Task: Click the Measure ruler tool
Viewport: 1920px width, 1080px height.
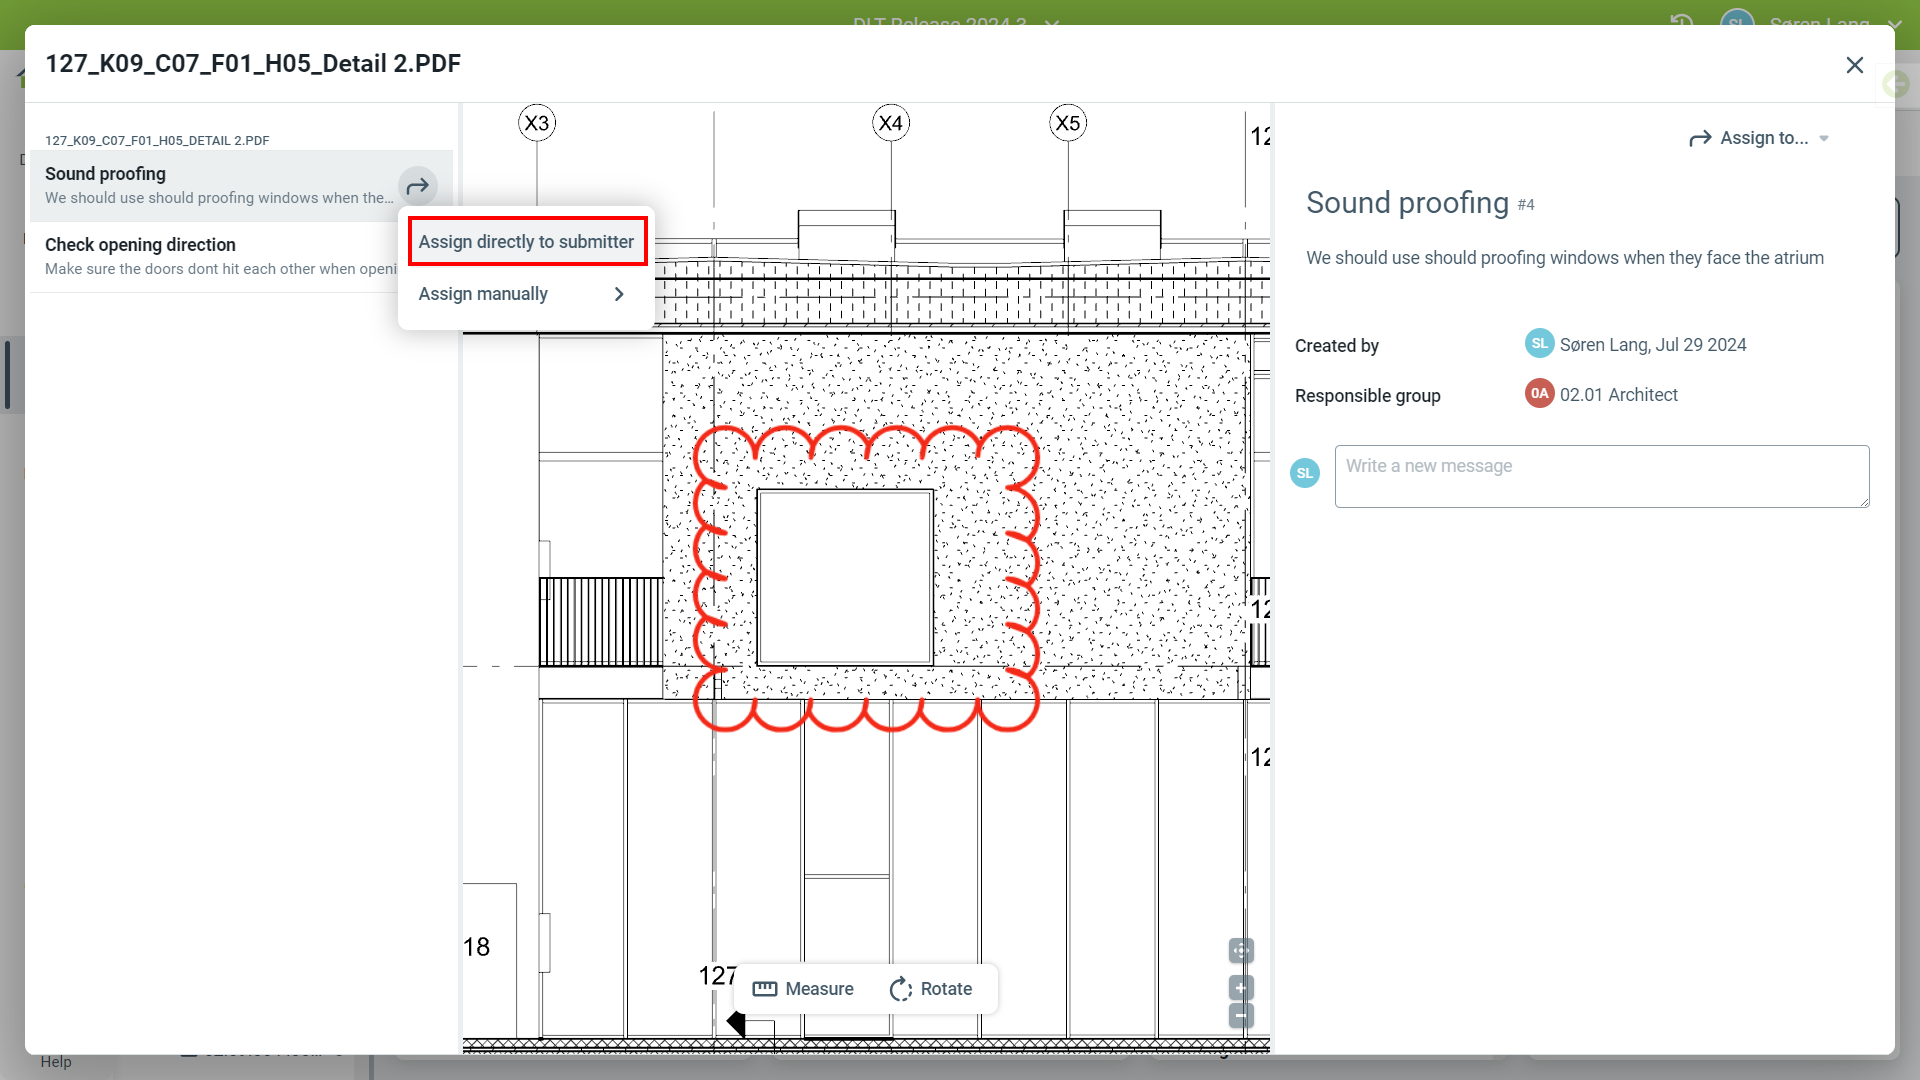Action: [803, 989]
